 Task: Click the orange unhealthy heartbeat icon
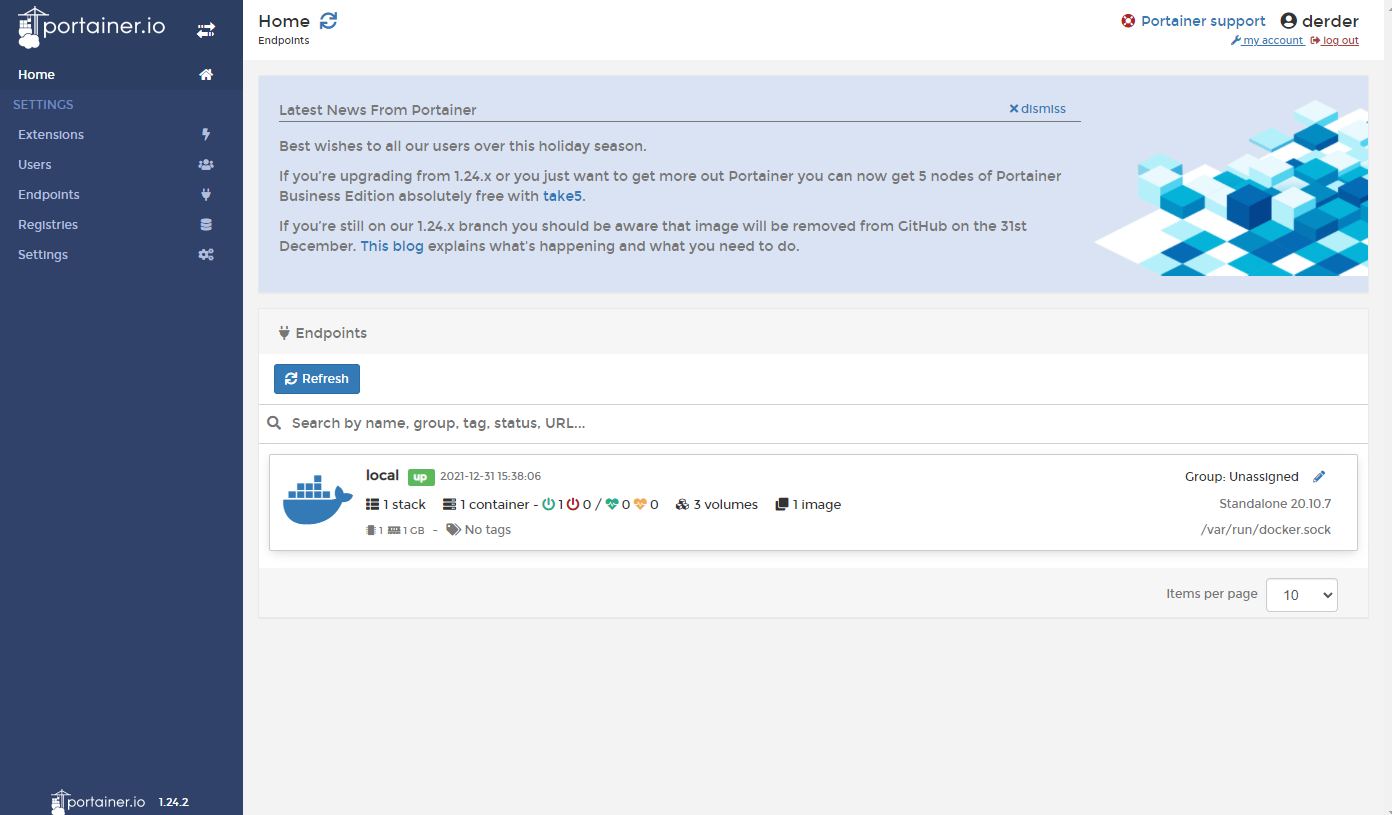pos(640,505)
